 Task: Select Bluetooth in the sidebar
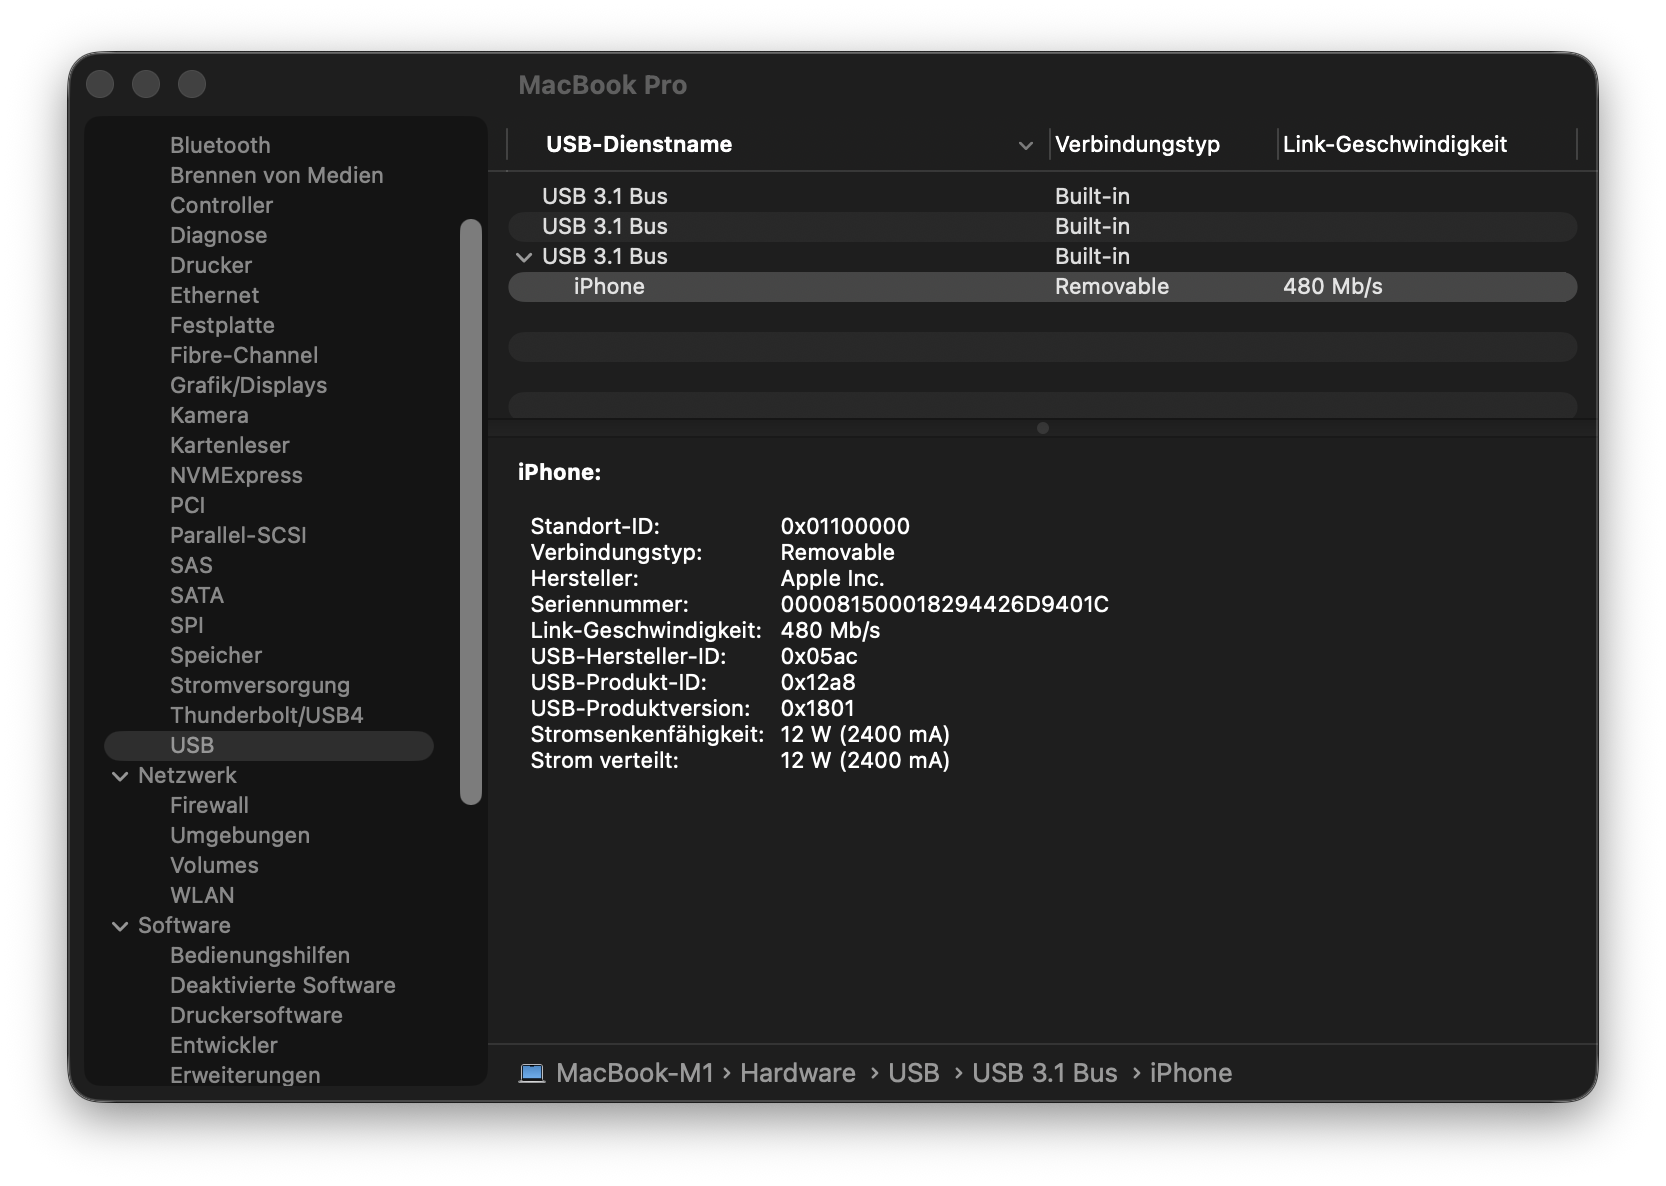click(x=220, y=145)
